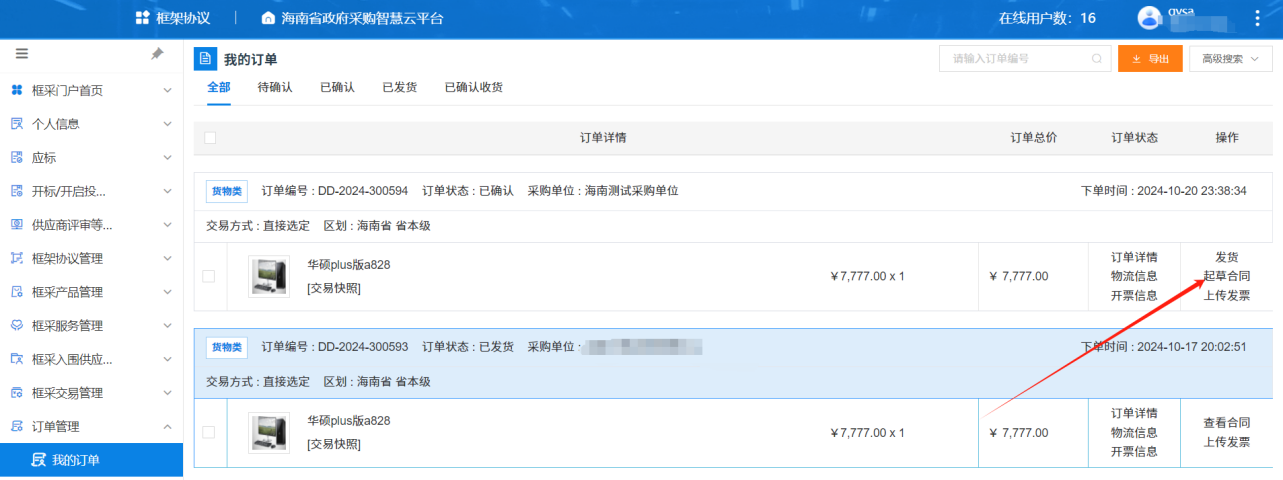Click the 框采交易管理 sidebar icon
The width and height of the screenshot is (1283, 480).
click(x=16, y=393)
